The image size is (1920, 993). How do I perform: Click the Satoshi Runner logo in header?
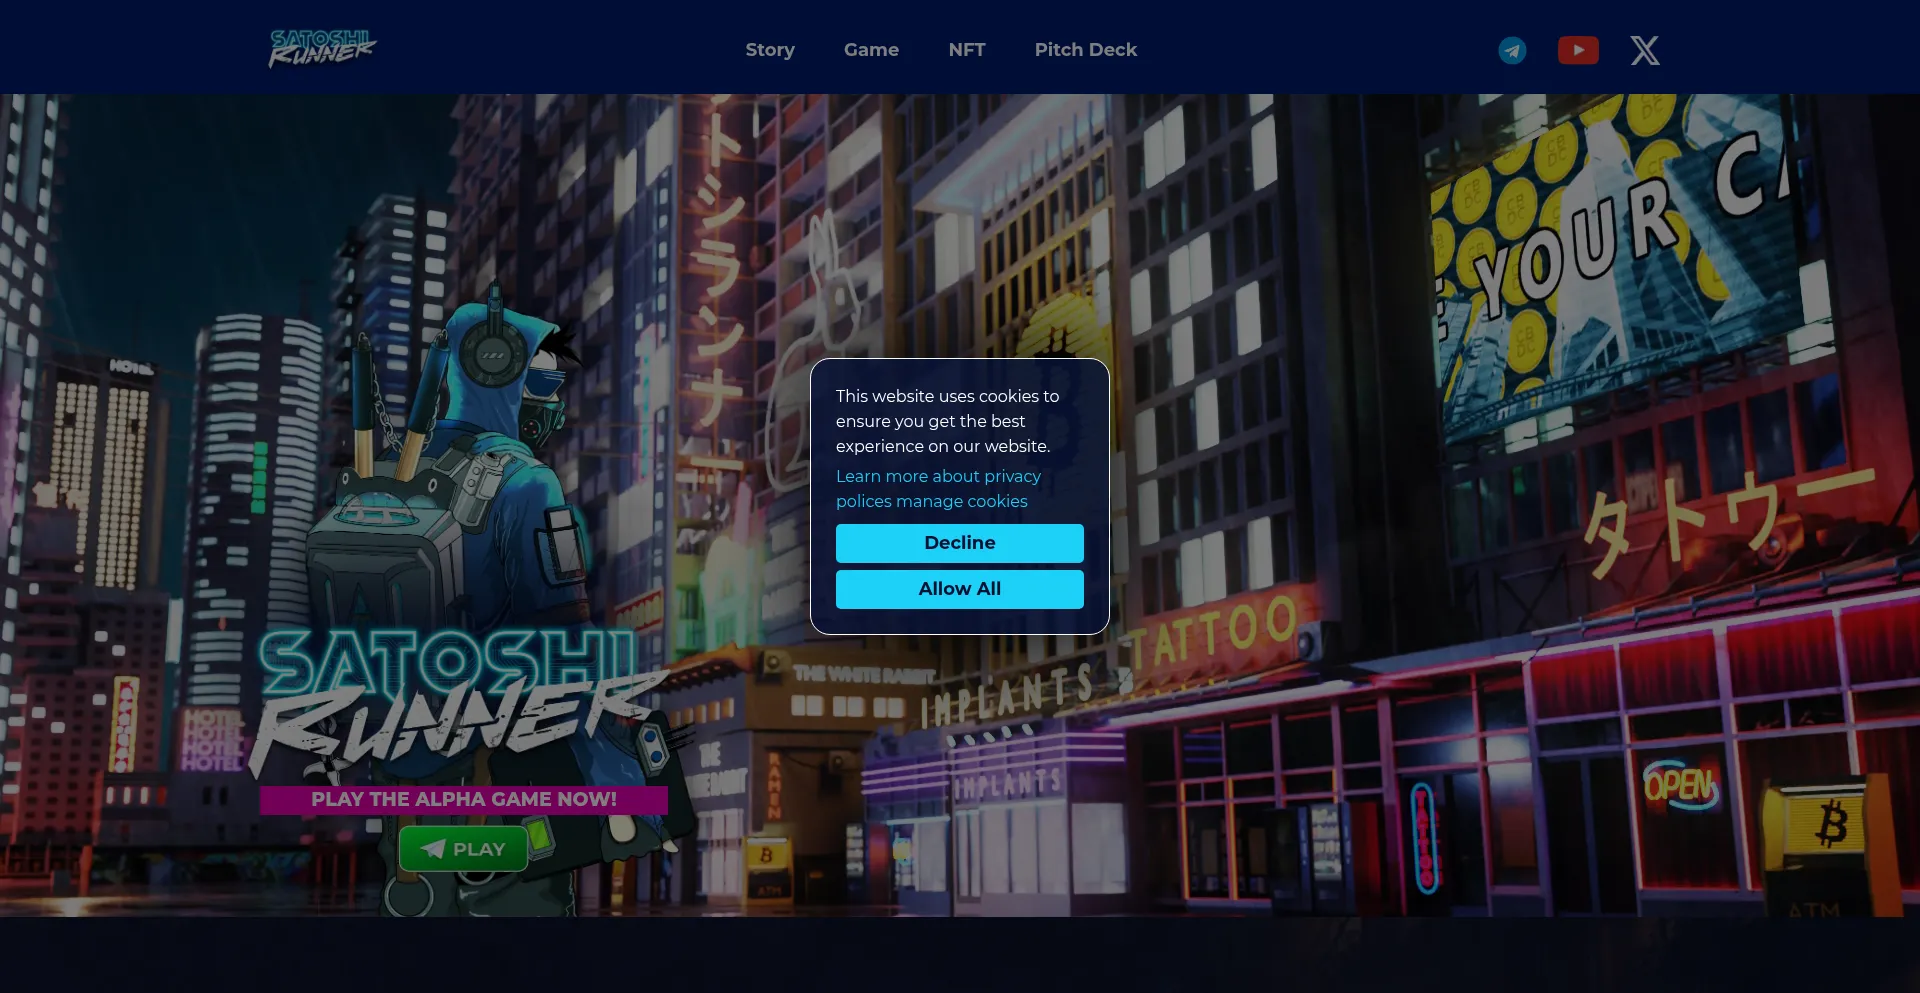[322, 48]
